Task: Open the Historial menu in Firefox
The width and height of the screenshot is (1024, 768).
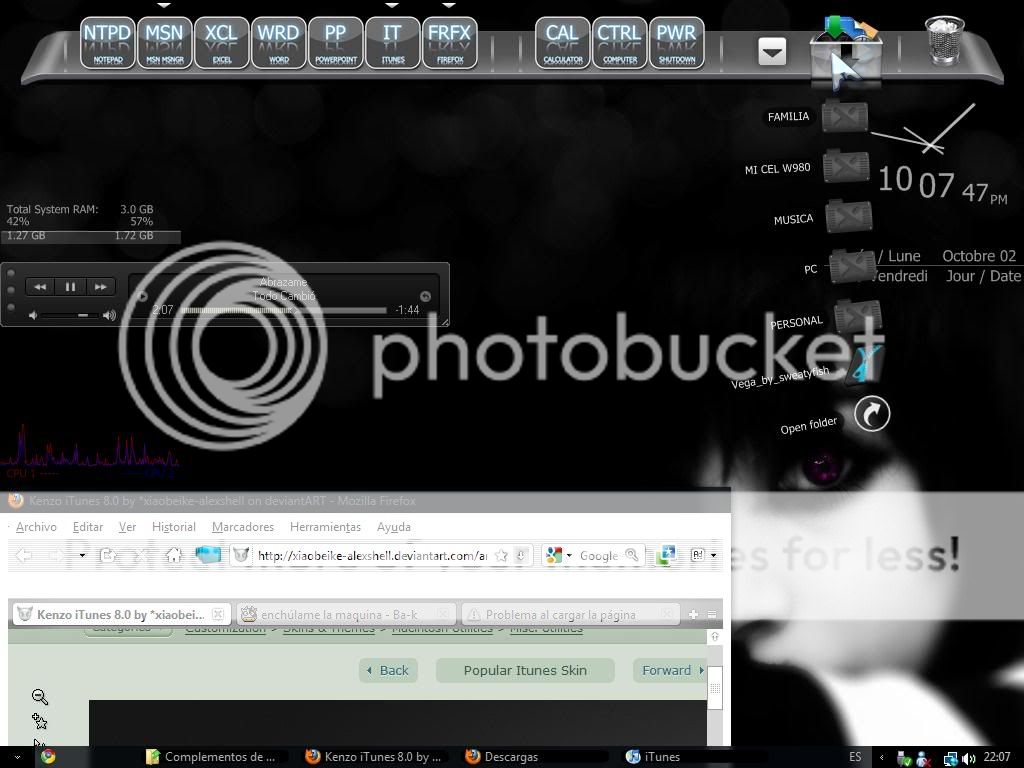Action: tap(174, 527)
